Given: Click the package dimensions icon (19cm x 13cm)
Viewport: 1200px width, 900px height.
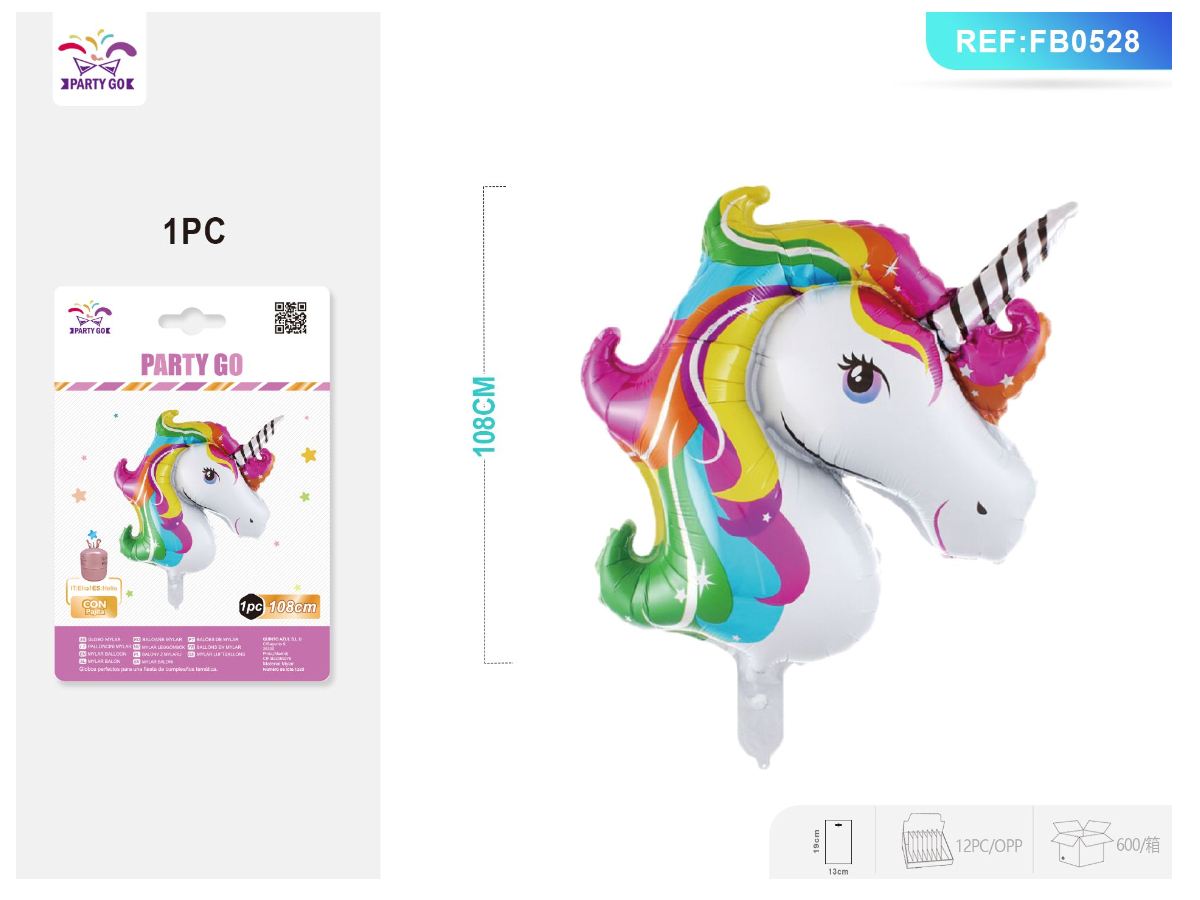Looking at the screenshot, I should (x=835, y=844).
